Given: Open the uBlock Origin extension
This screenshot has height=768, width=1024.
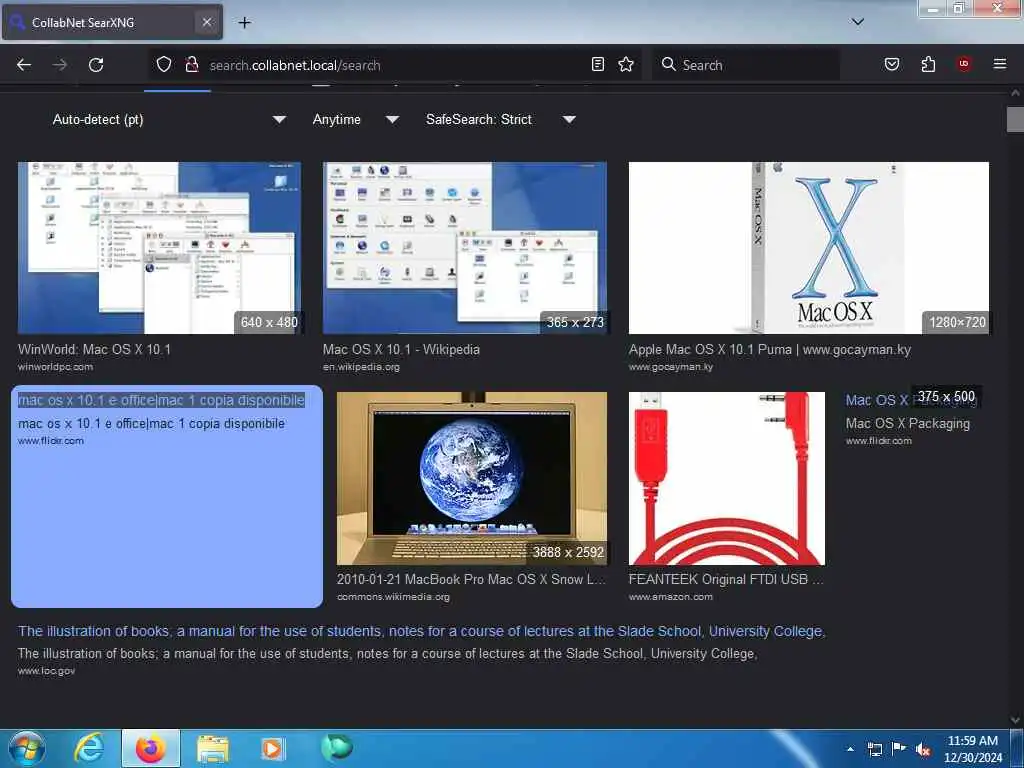Looking at the screenshot, I should click(x=964, y=64).
